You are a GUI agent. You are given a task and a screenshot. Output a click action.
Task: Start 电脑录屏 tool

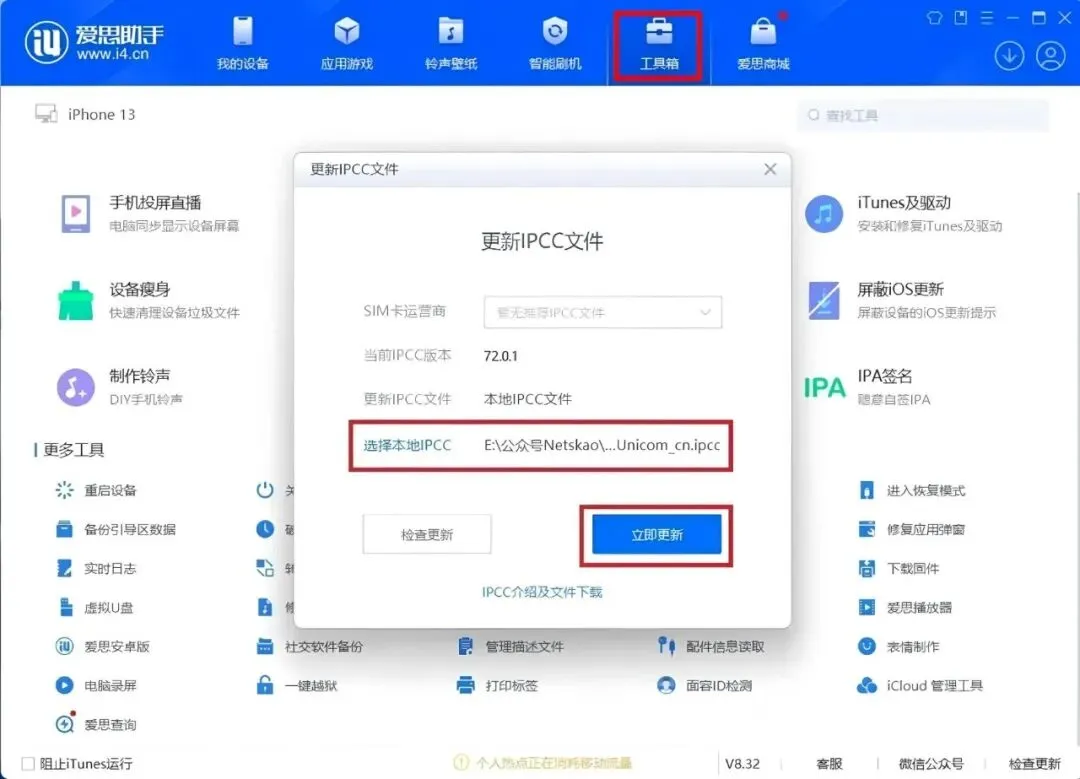[96, 685]
